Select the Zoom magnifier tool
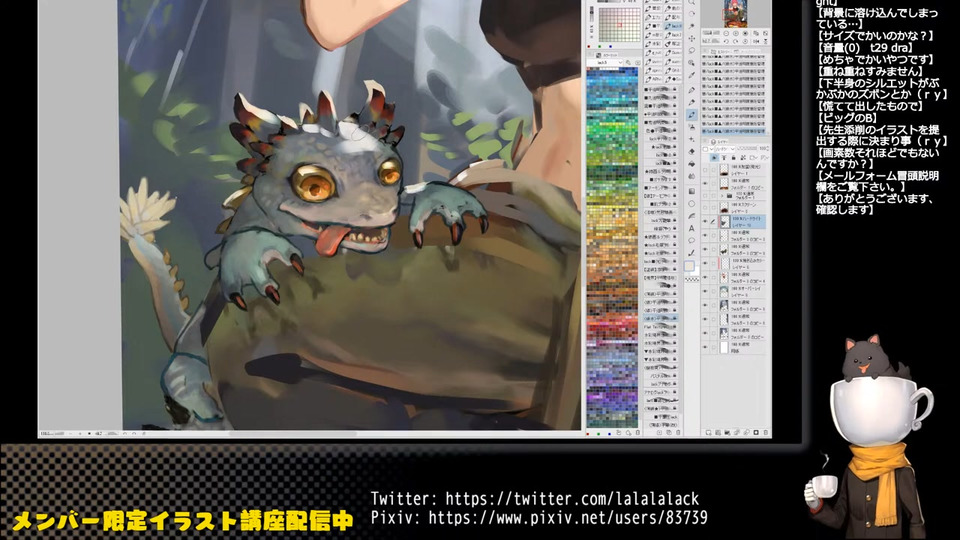960x540 pixels. pos(692,2)
